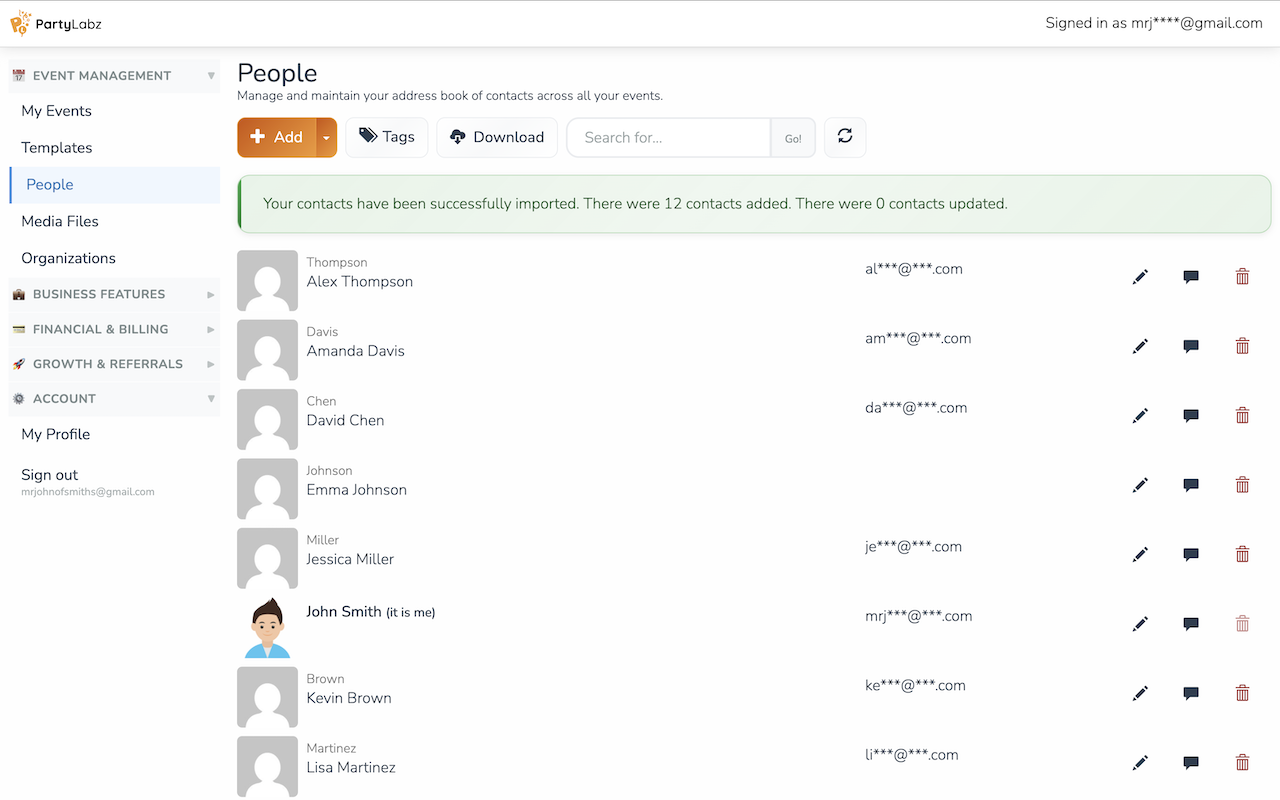Image resolution: width=1280 pixels, height=800 pixels.
Task: Delete Amanda Davis using trash icon
Action: [x=1242, y=346]
